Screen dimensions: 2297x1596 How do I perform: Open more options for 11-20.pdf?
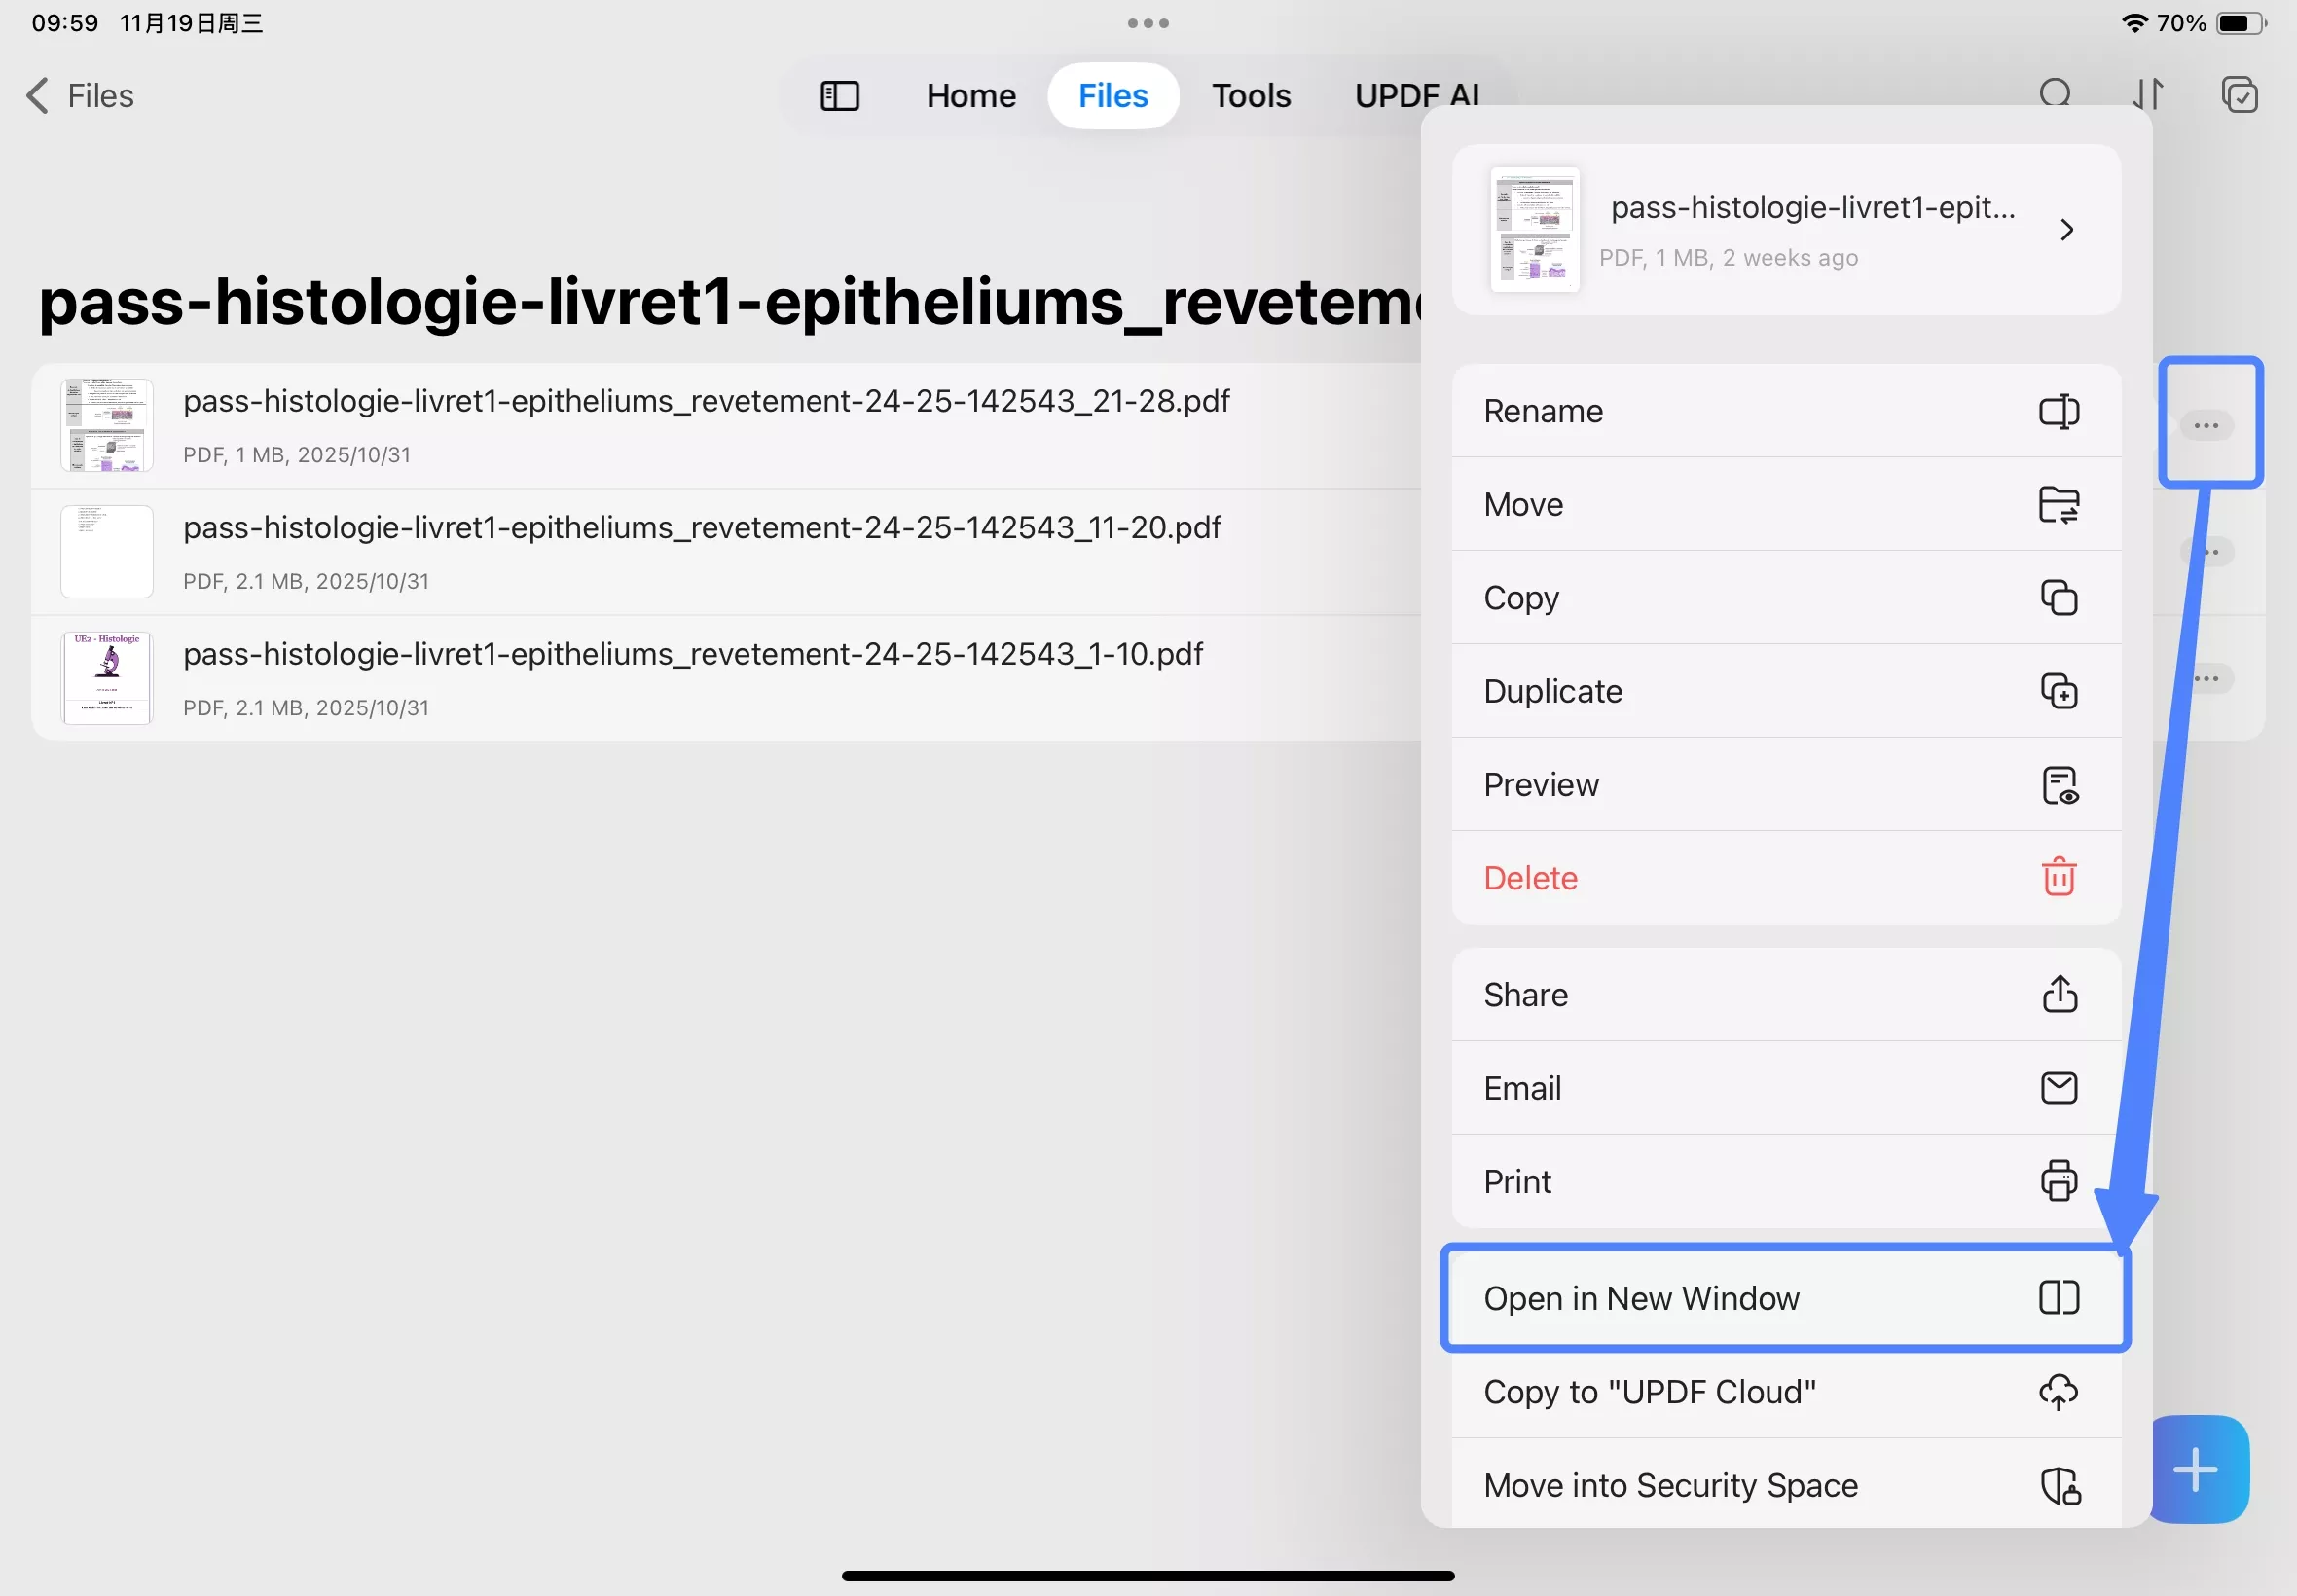click(2212, 552)
